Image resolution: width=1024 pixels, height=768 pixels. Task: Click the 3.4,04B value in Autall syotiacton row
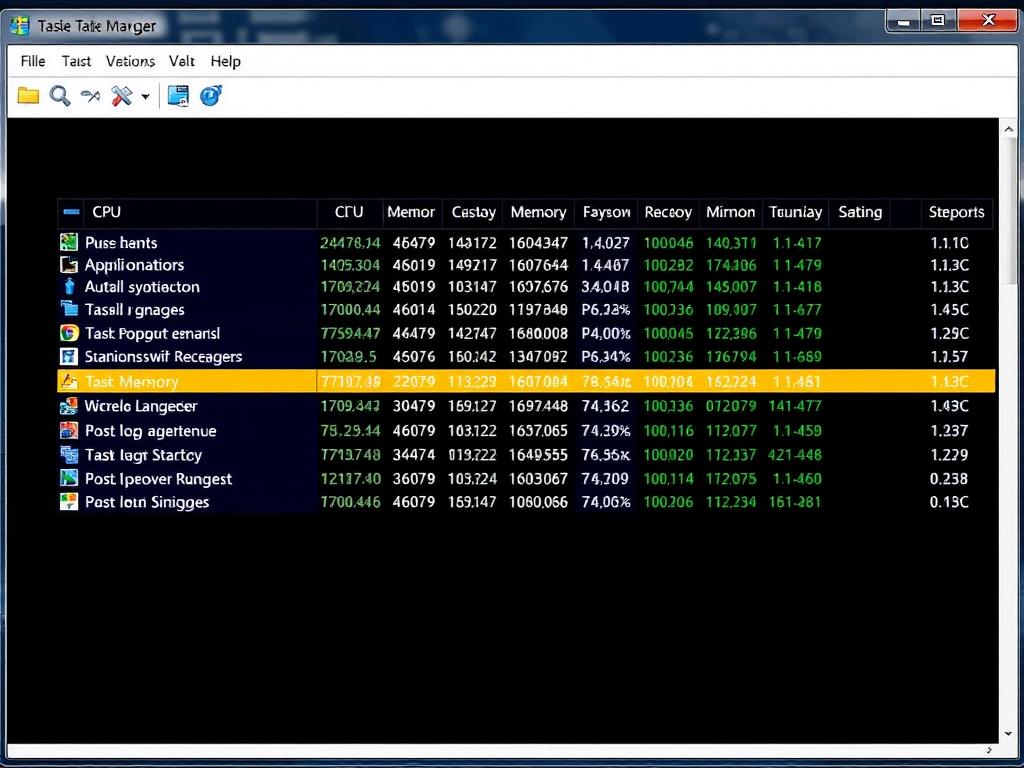point(605,287)
